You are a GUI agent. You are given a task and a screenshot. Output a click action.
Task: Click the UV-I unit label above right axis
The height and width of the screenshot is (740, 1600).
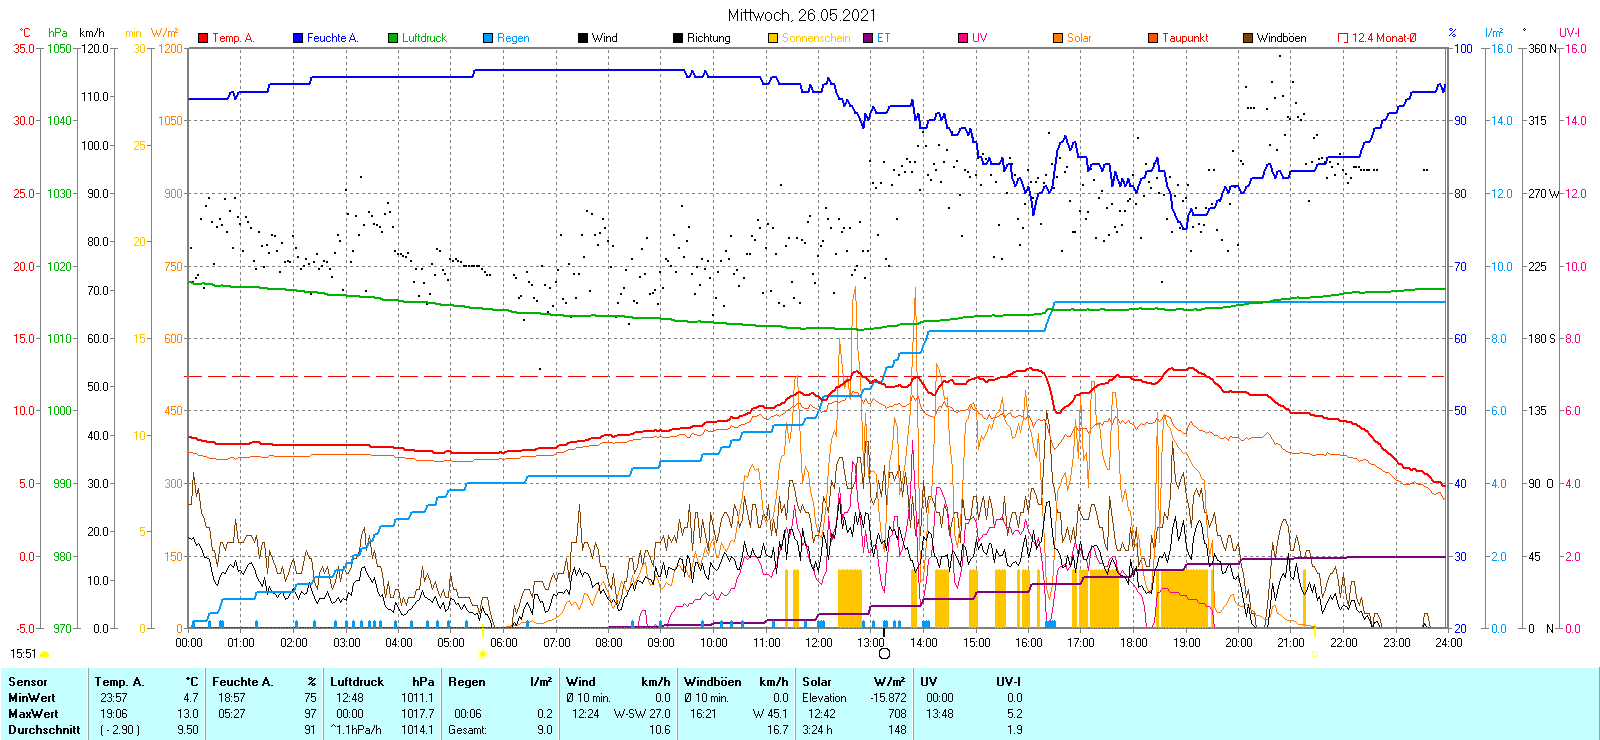coord(1569,33)
